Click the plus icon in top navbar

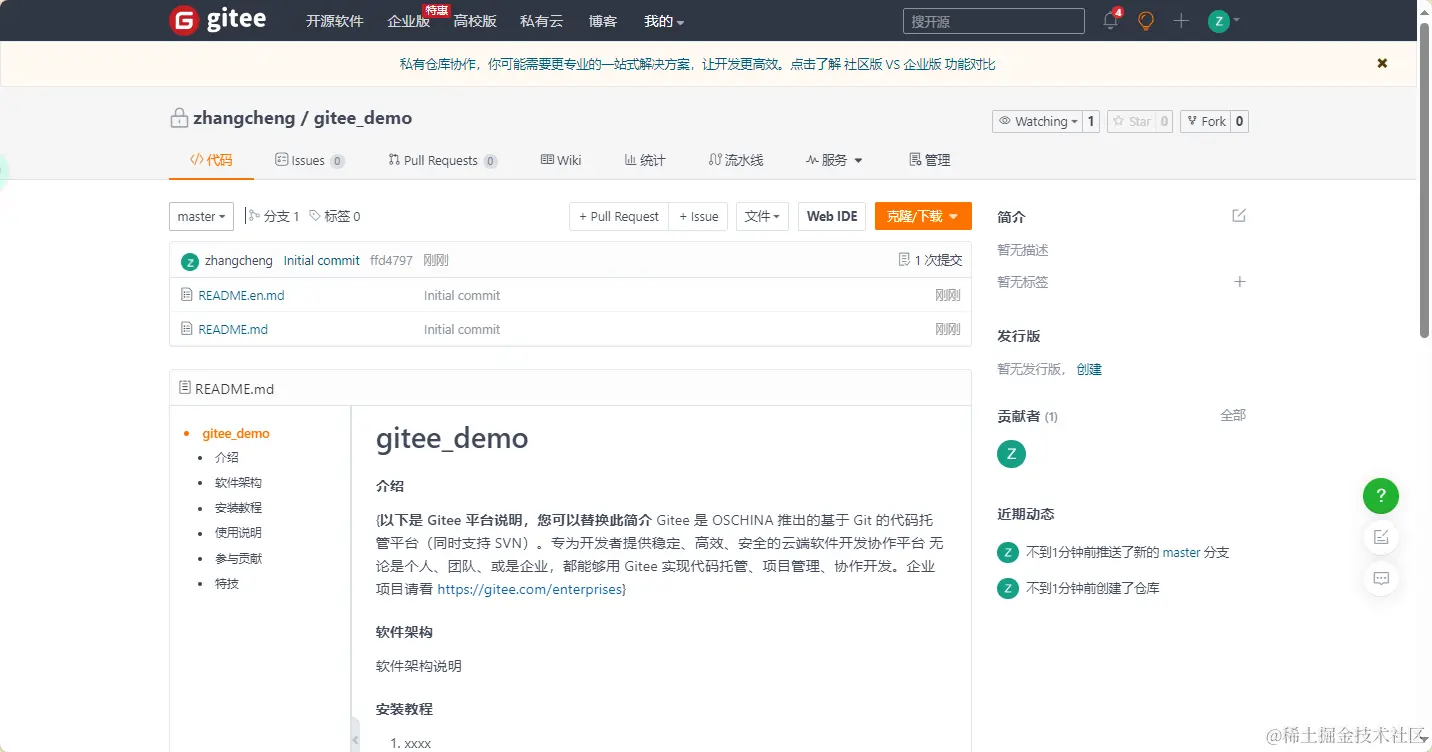1181,21
